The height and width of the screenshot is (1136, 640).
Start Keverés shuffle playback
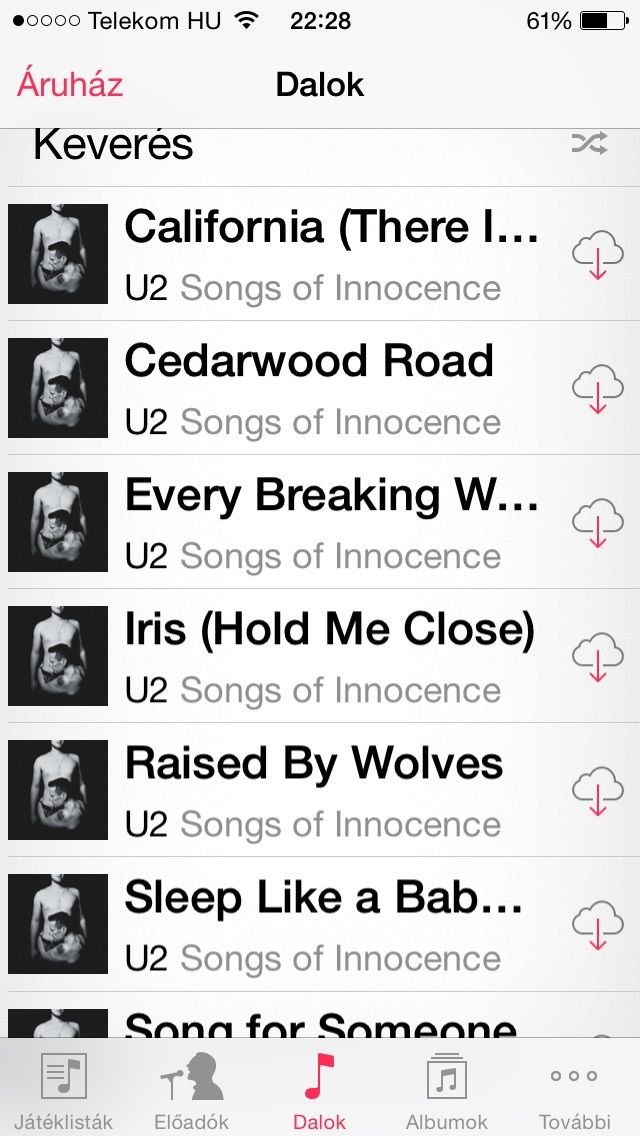coord(320,145)
